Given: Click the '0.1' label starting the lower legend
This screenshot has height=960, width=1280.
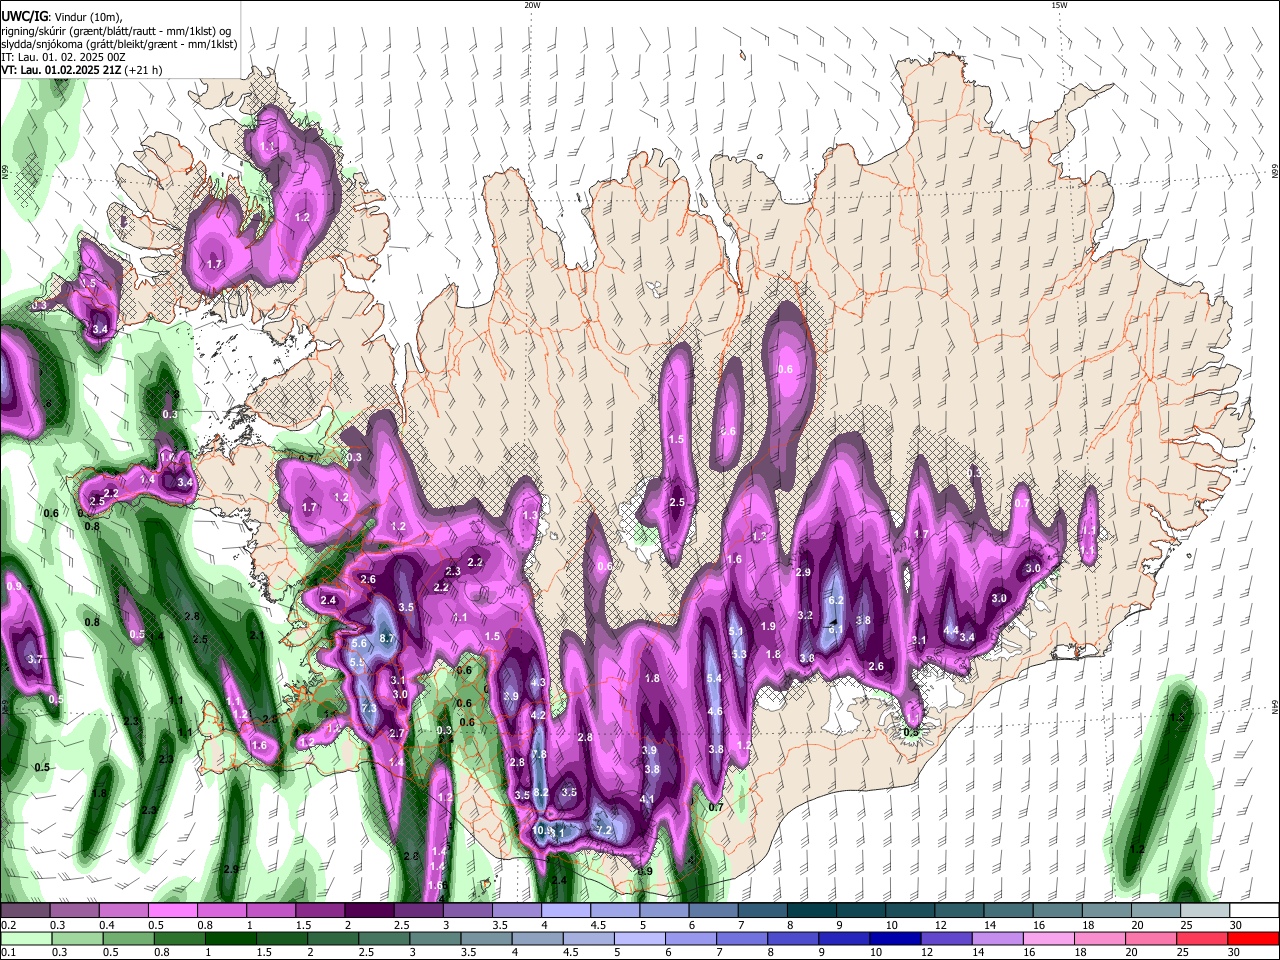Looking at the screenshot, I should click(8, 953).
